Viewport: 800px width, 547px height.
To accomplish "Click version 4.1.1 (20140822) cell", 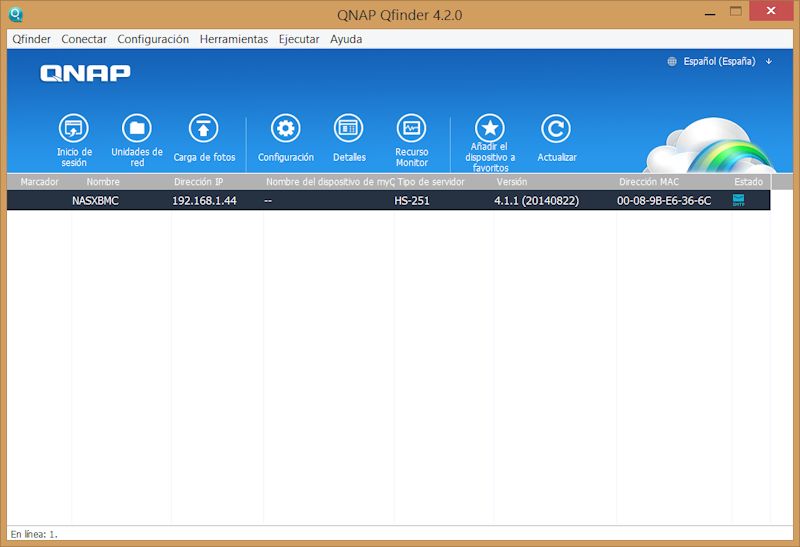I will [x=537, y=201].
